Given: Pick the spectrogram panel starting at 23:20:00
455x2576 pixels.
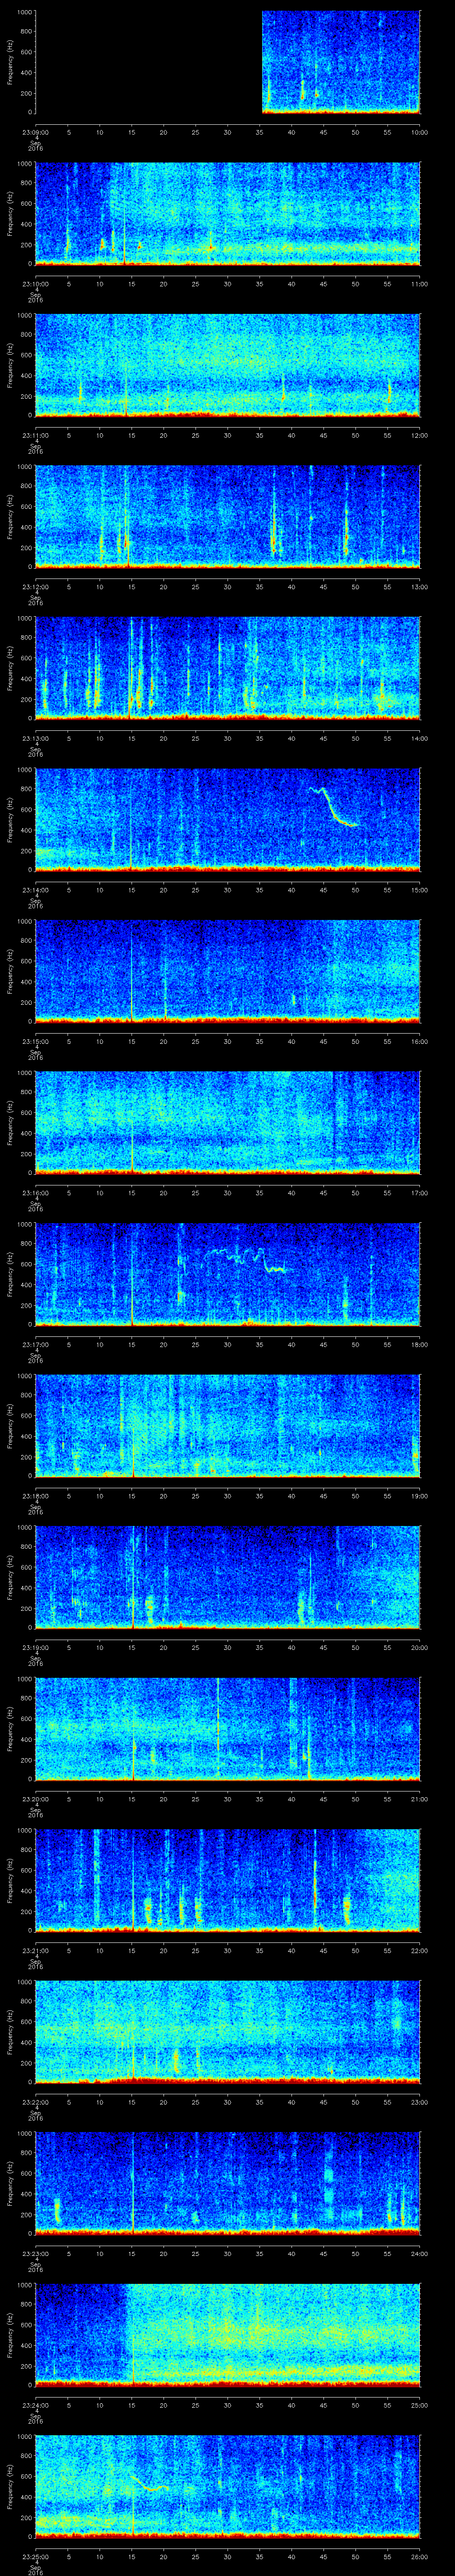Looking at the screenshot, I should click(228, 1729).
